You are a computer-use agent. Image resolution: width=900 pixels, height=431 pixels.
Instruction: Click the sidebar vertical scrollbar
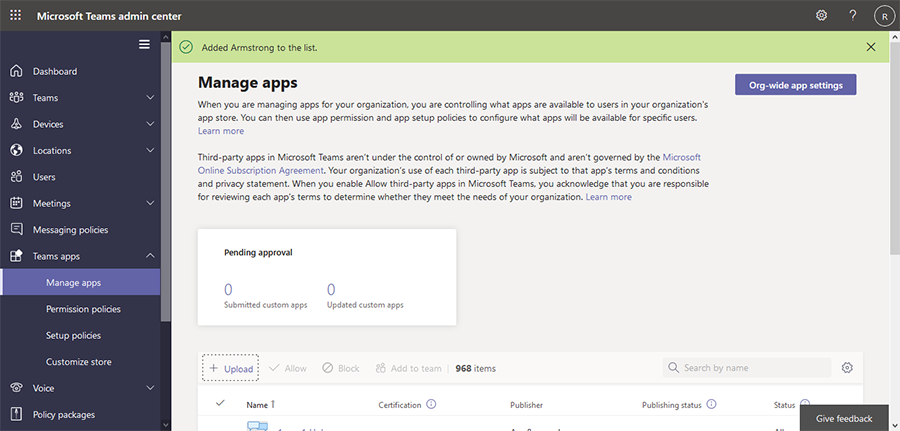[x=166, y=181]
